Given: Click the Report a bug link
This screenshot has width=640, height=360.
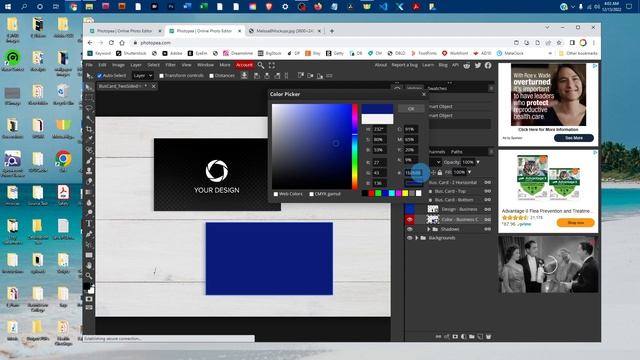Looking at the screenshot, I should (404, 65).
